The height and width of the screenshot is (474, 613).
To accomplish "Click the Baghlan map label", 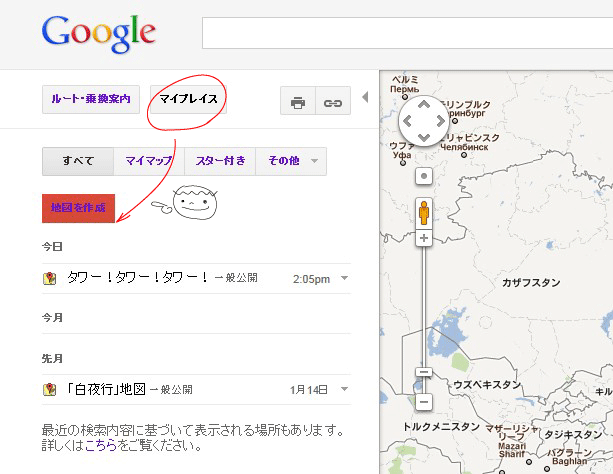I will (x=569, y=461).
